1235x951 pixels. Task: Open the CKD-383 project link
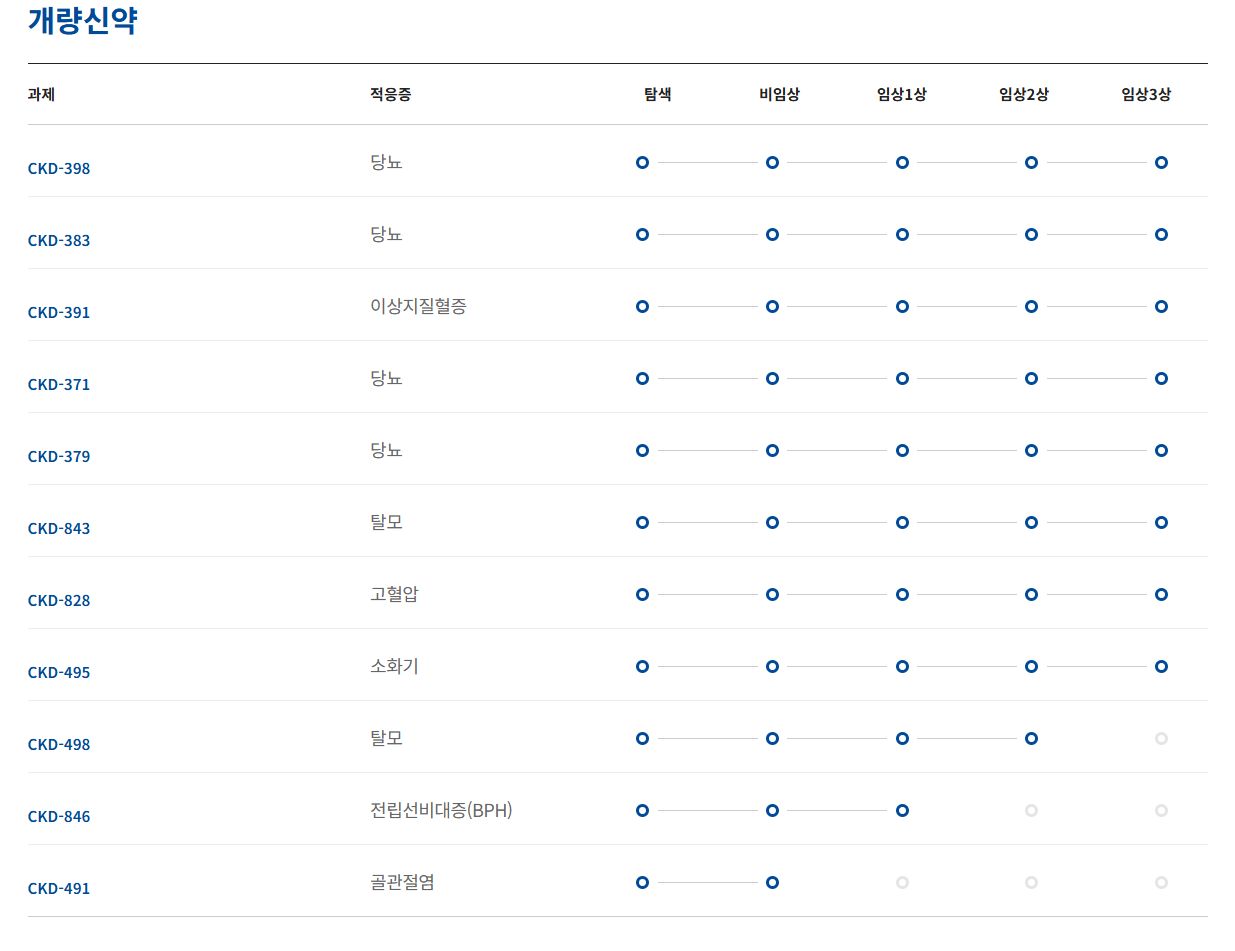point(59,240)
